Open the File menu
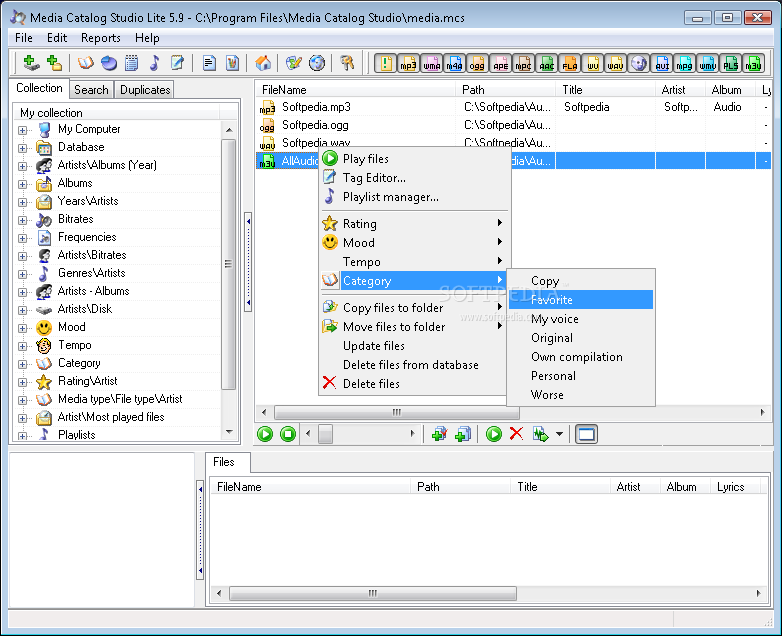This screenshot has width=782, height=636. point(23,38)
